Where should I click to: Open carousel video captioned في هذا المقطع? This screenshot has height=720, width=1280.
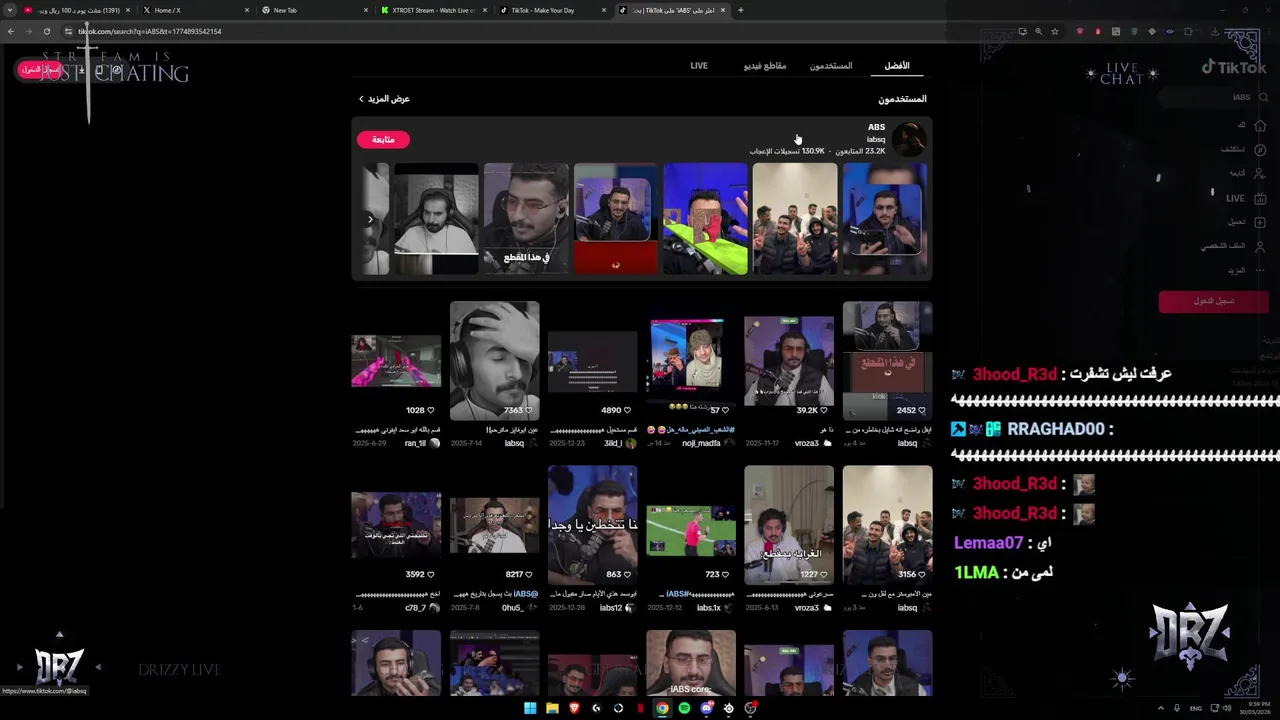(526, 219)
